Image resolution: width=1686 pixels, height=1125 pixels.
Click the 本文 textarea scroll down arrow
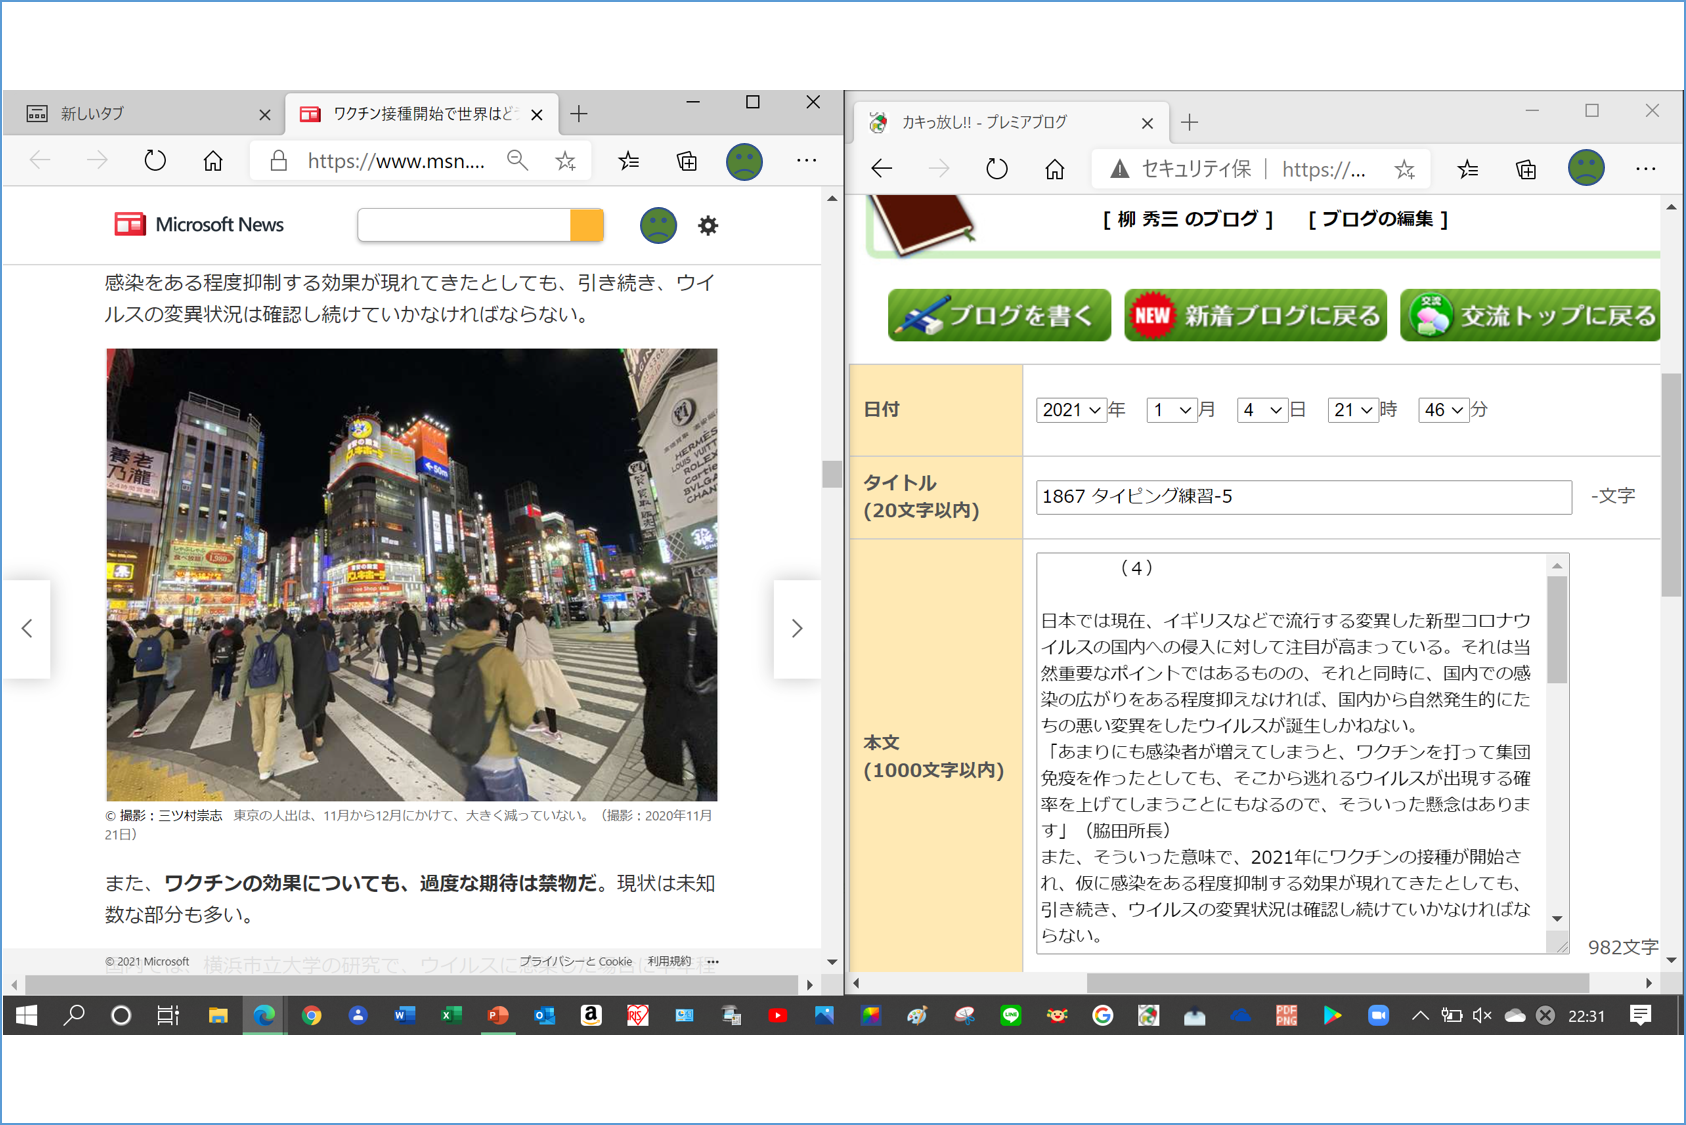click(1557, 919)
